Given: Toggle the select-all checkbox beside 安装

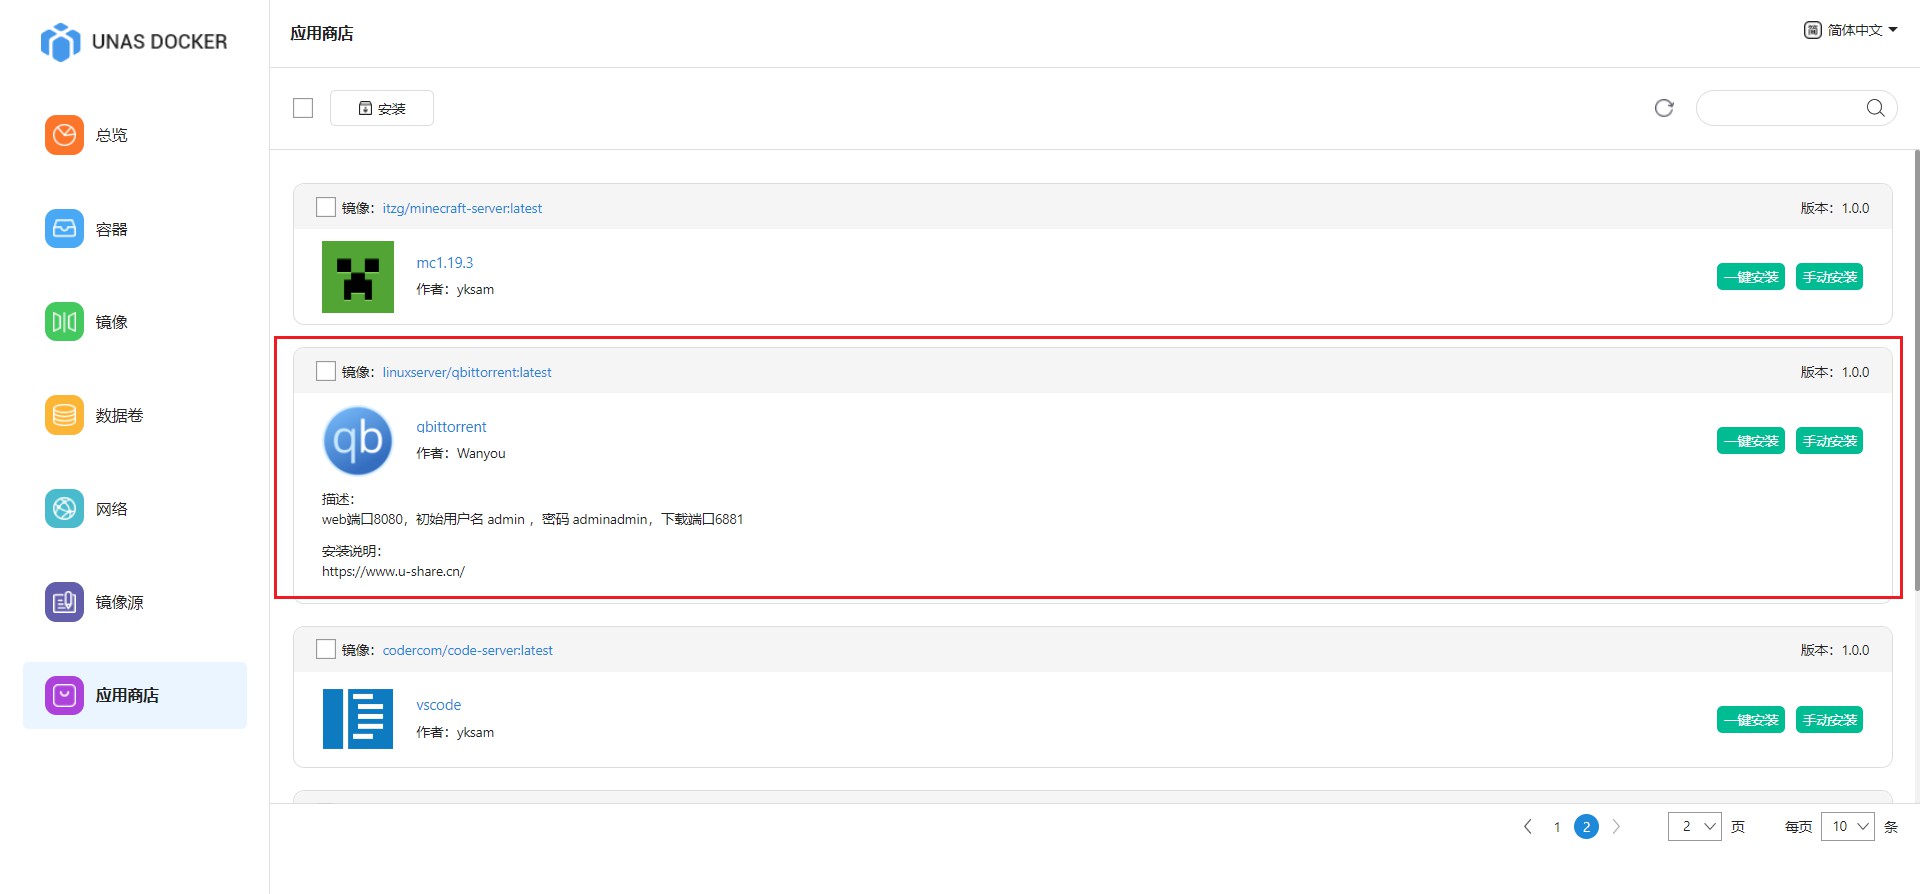Looking at the screenshot, I should [303, 108].
